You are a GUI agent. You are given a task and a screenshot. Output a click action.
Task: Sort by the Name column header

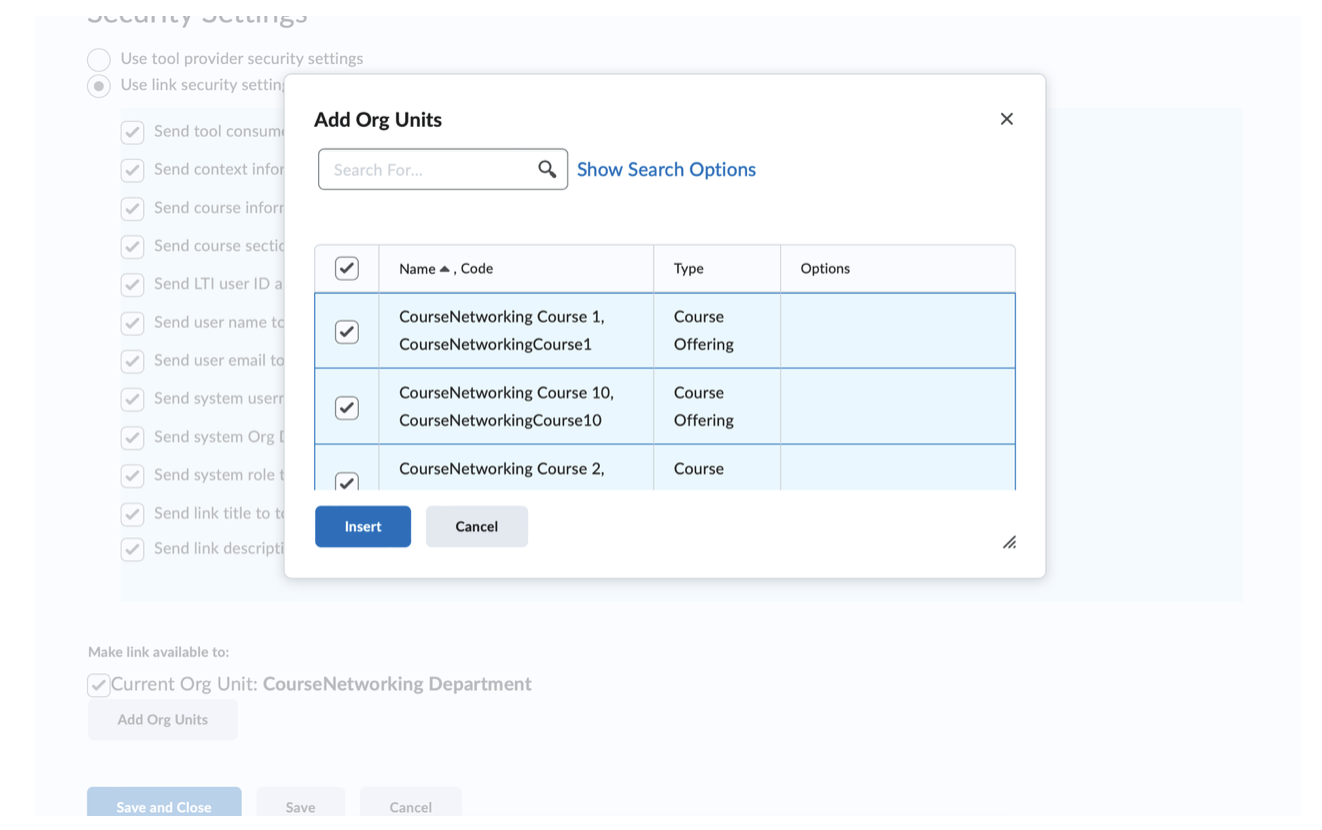point(417,268)
